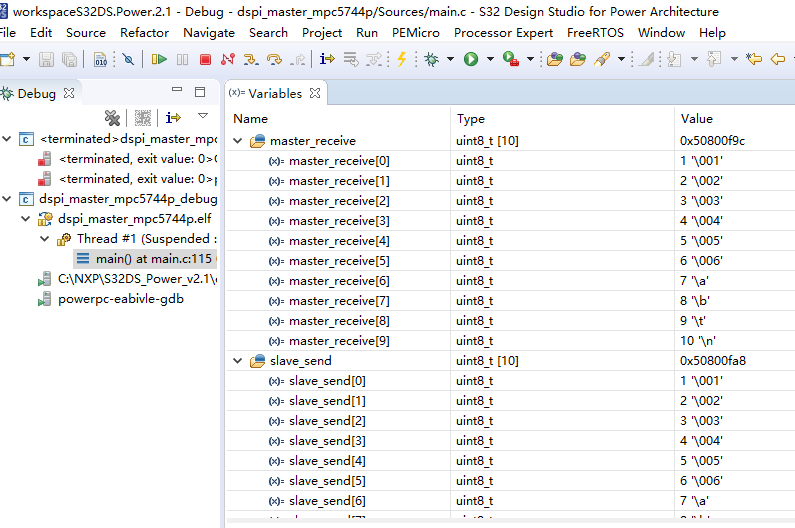The image size is (795, 528).
Task: Open the FreeRTOS menu
Action: [595, 32]
